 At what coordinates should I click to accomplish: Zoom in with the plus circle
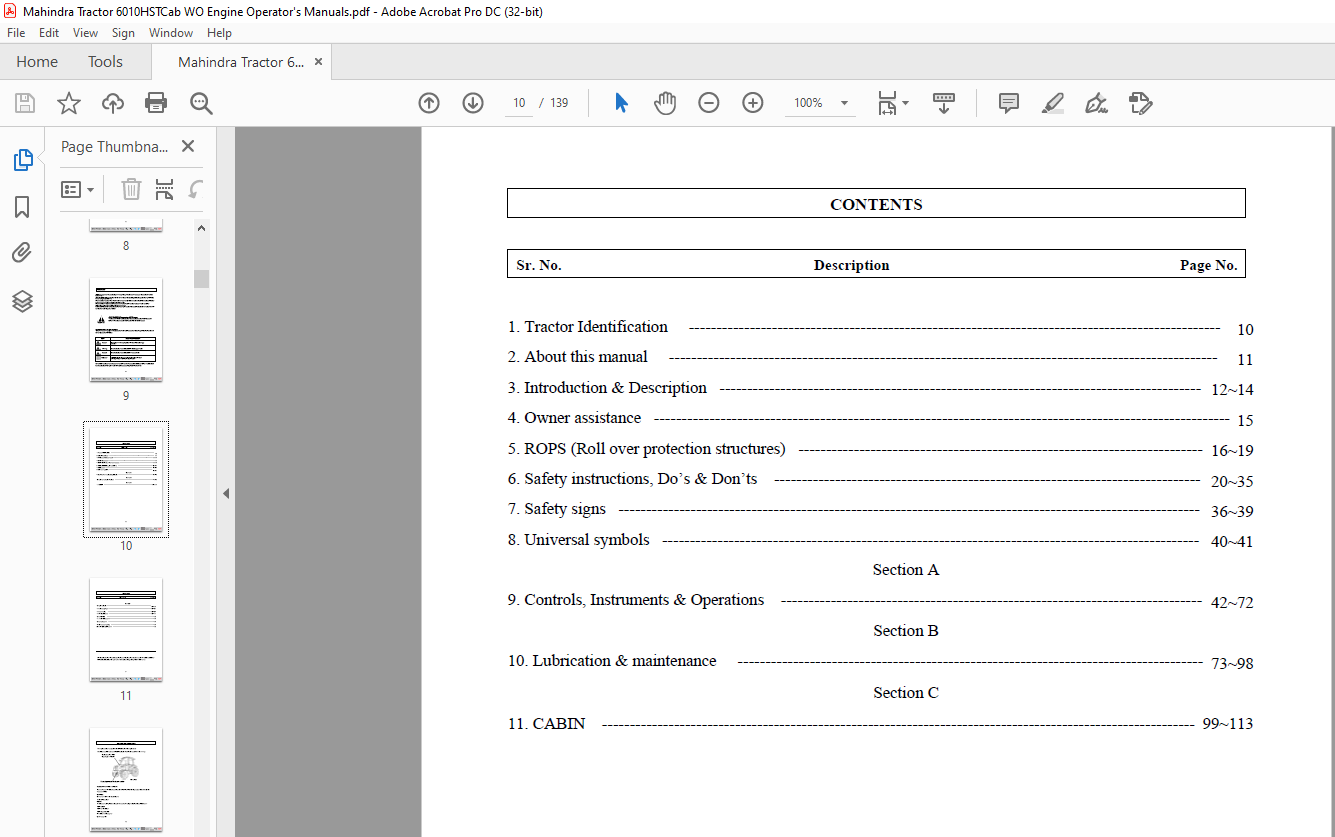753,103
